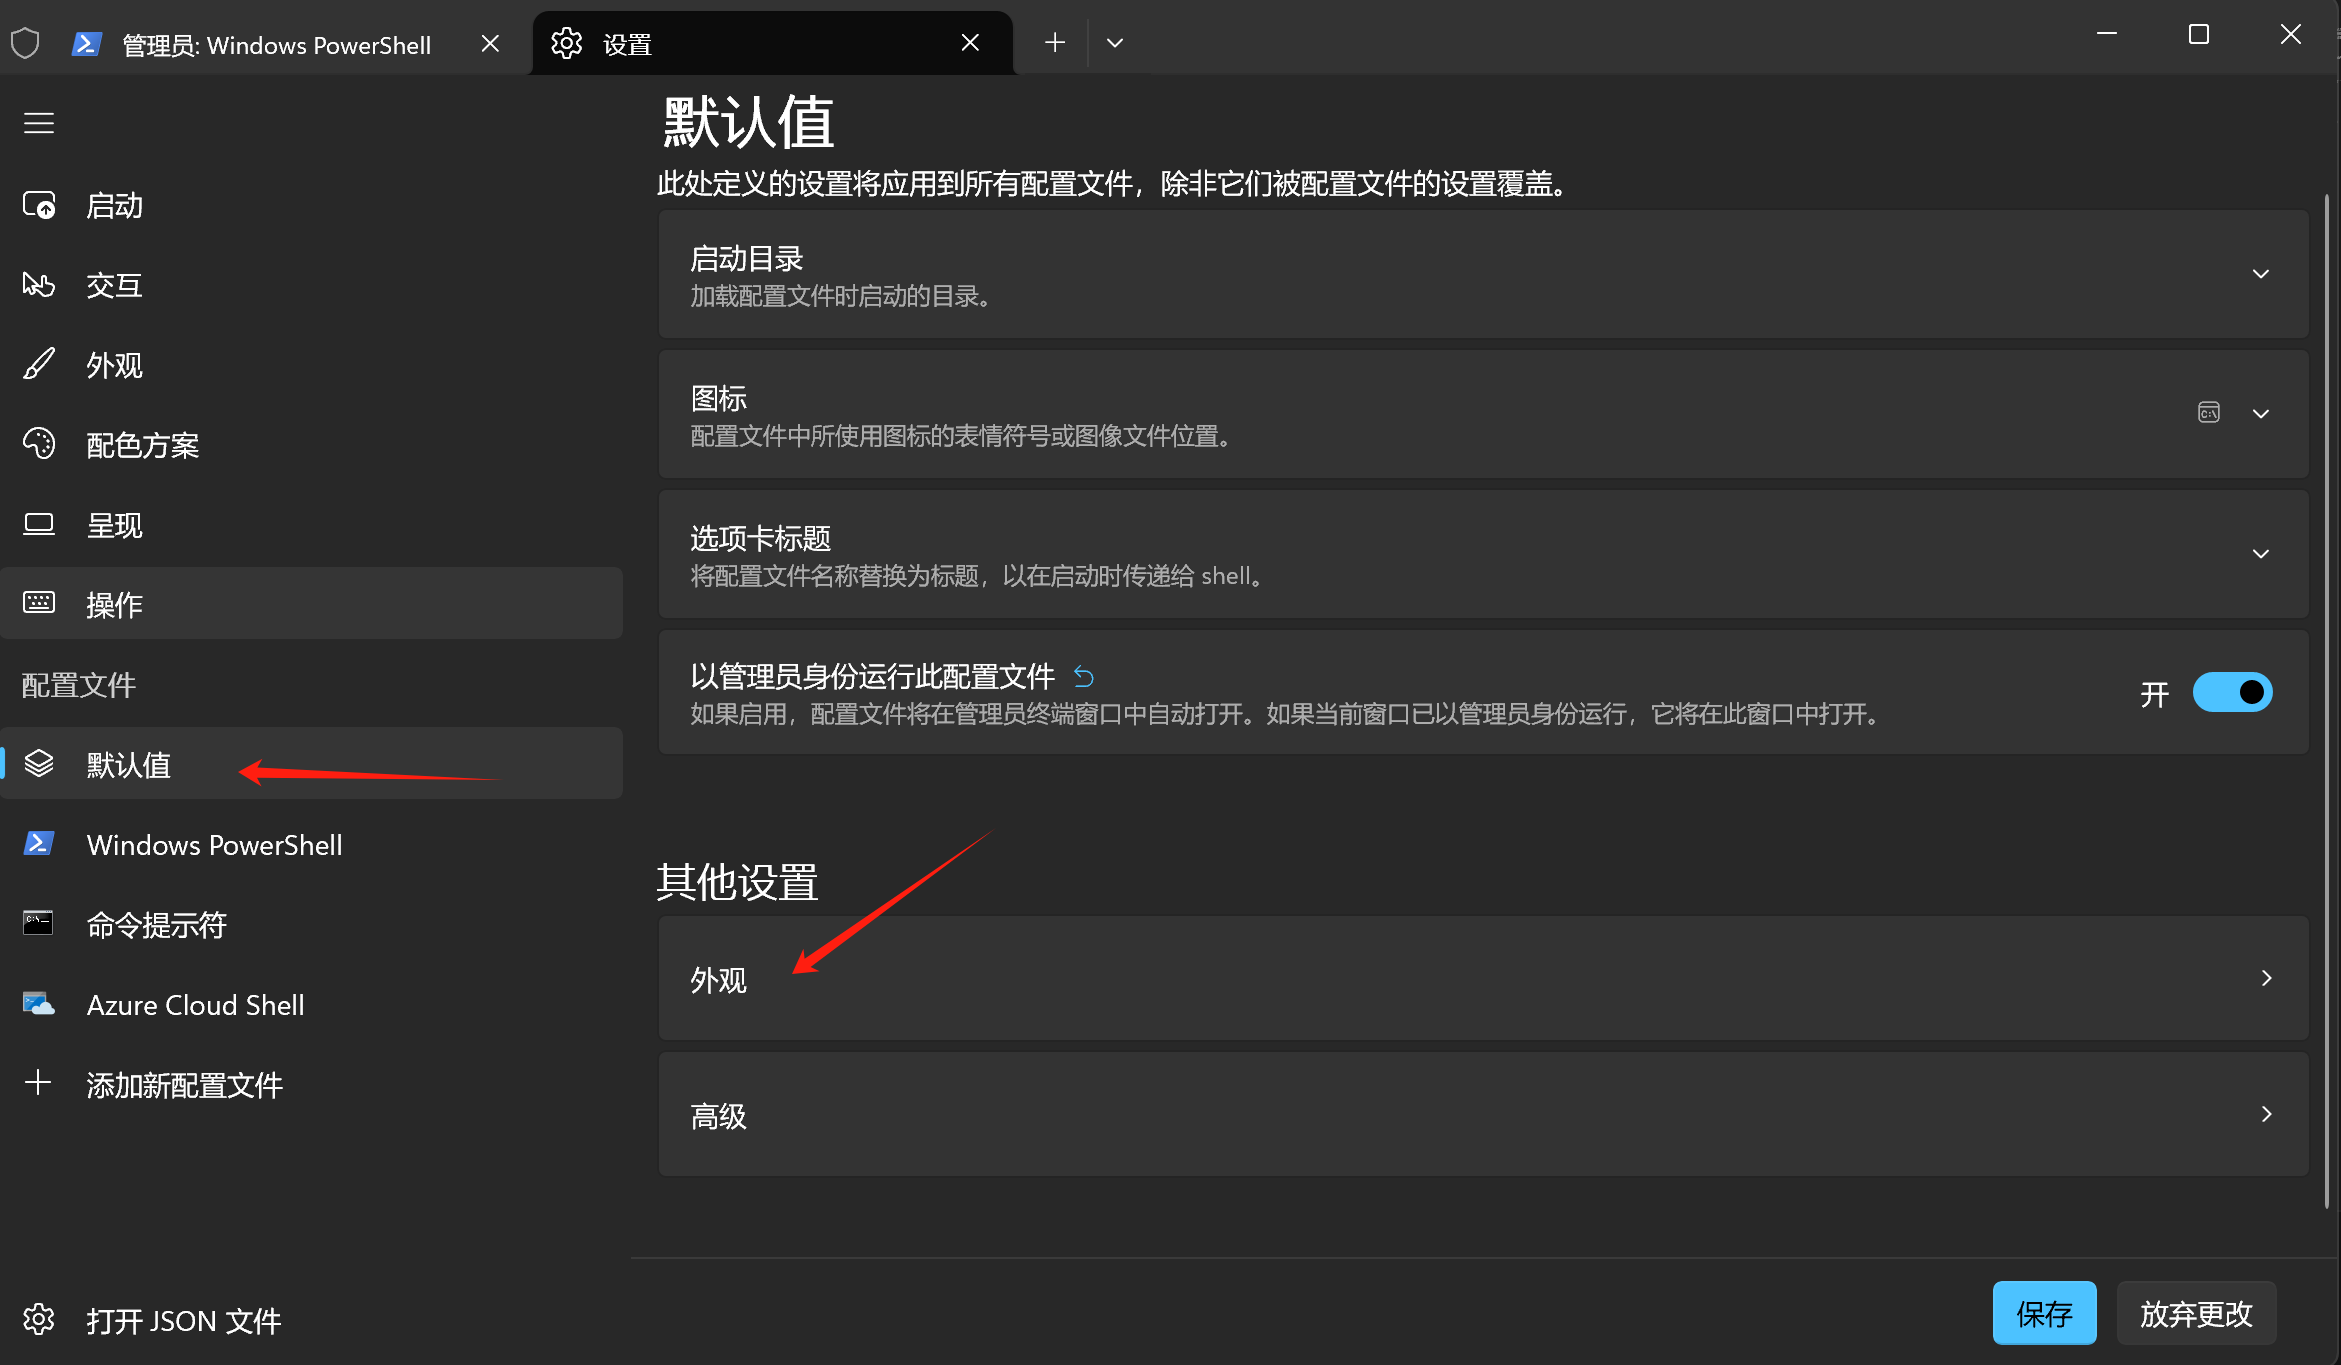Viewport: 2341px width, 1365px height.
Task: Click the 保存 save button
Action: click(x=2043, y=1313)
